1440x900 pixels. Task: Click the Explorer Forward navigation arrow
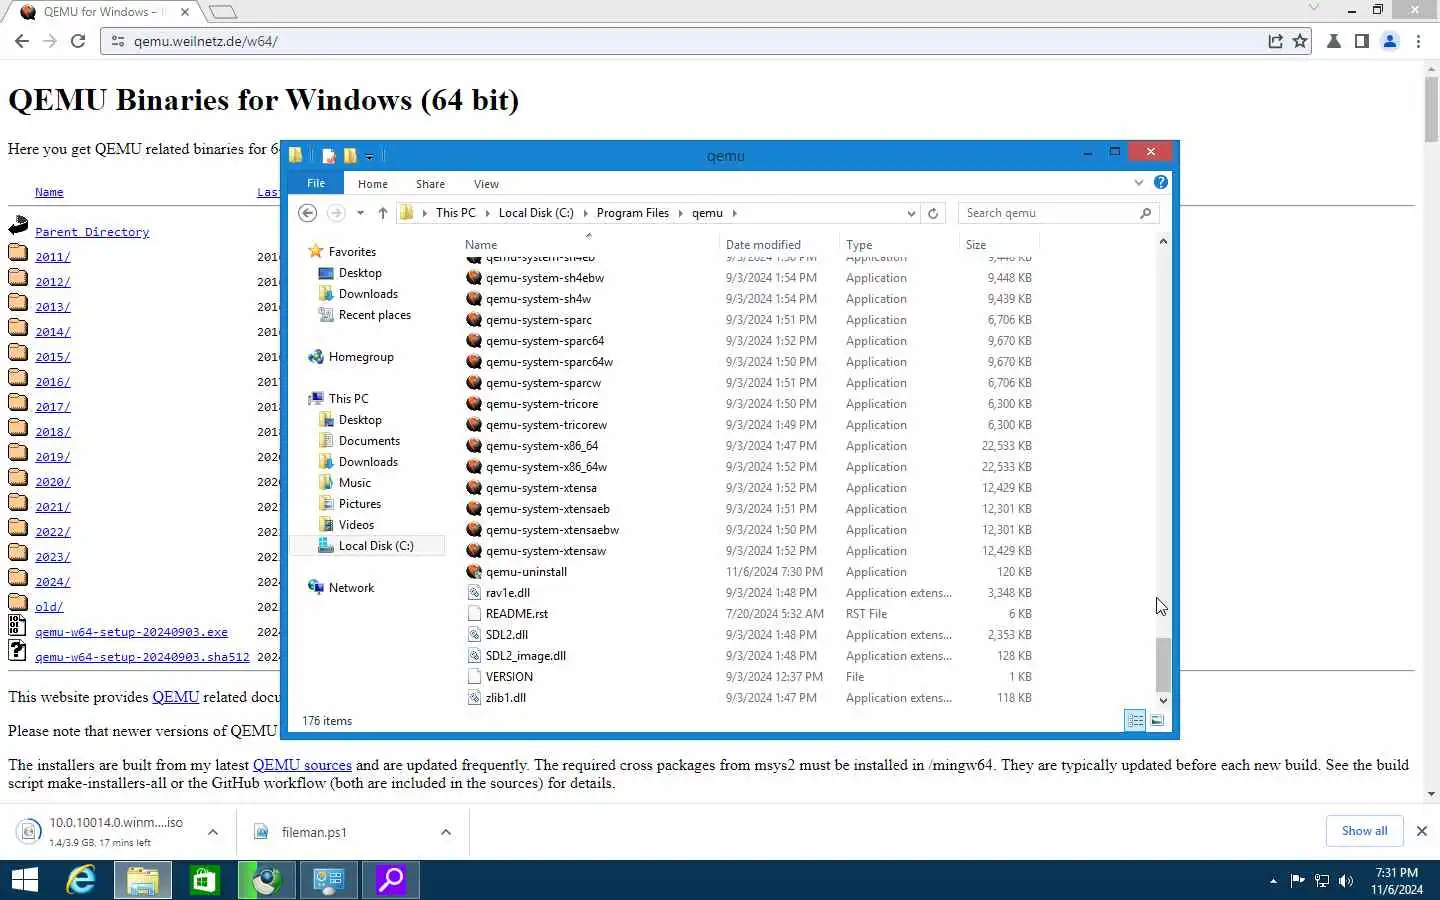pos(336,213)
